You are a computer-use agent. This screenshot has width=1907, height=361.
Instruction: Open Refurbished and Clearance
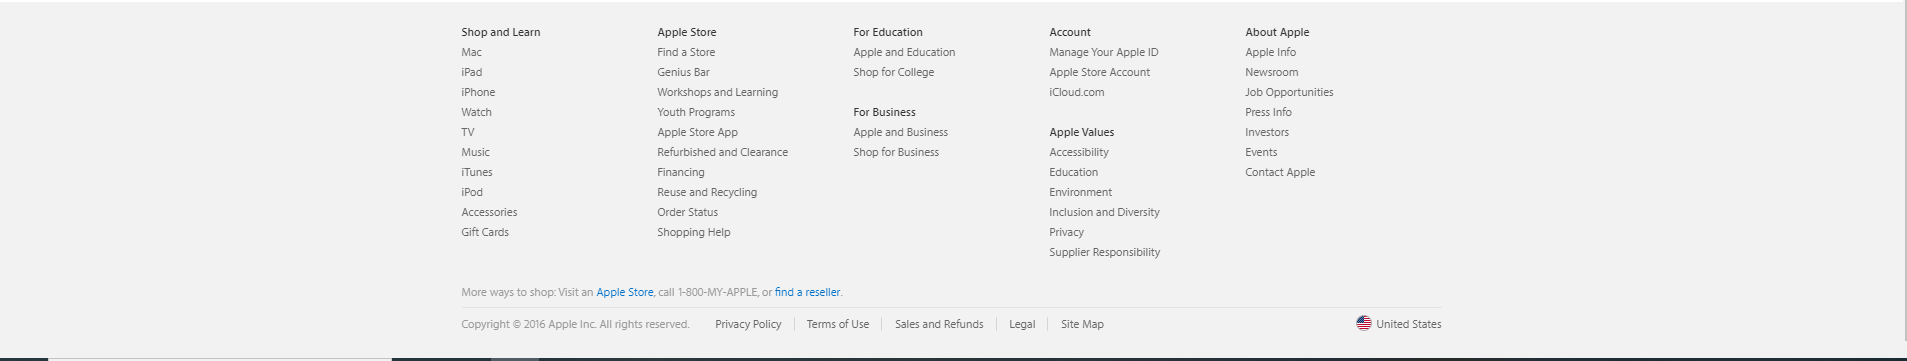click(x=722, y=152)
